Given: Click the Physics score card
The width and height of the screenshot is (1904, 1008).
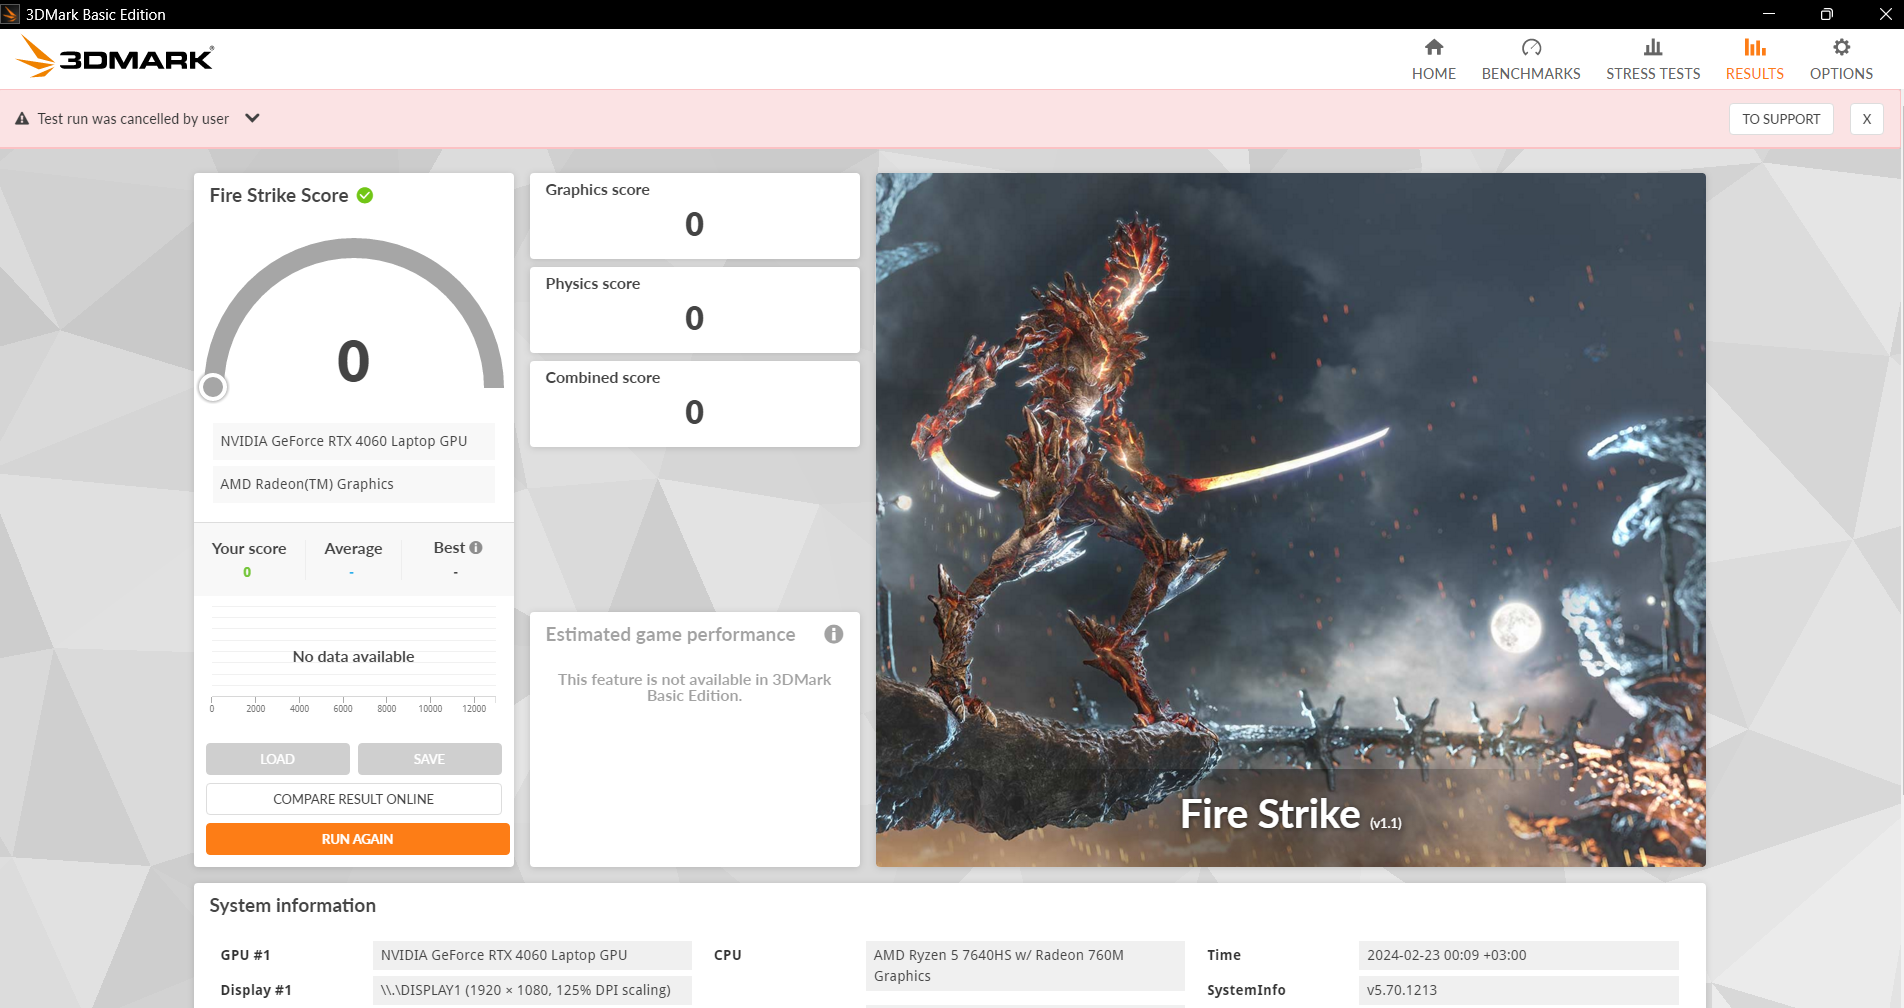Looking at the screenshot, I should [x=694, y=310].
